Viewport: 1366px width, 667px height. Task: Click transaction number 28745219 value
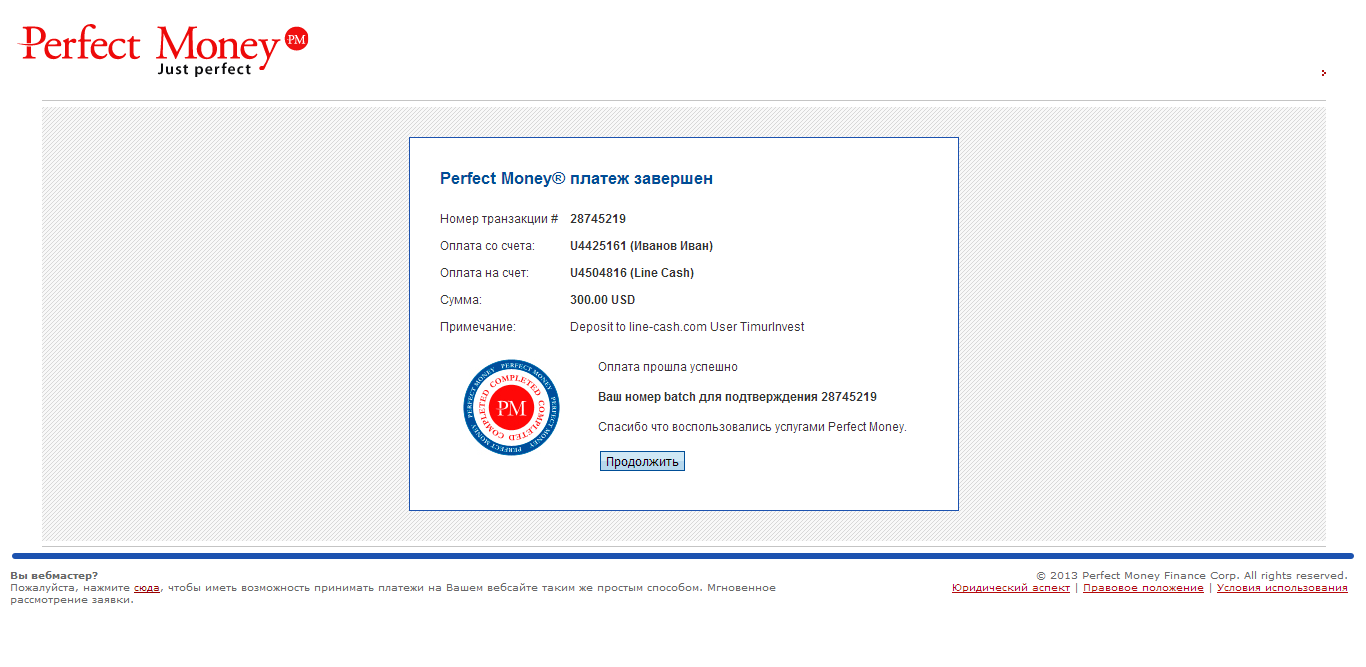coord(597,219)
